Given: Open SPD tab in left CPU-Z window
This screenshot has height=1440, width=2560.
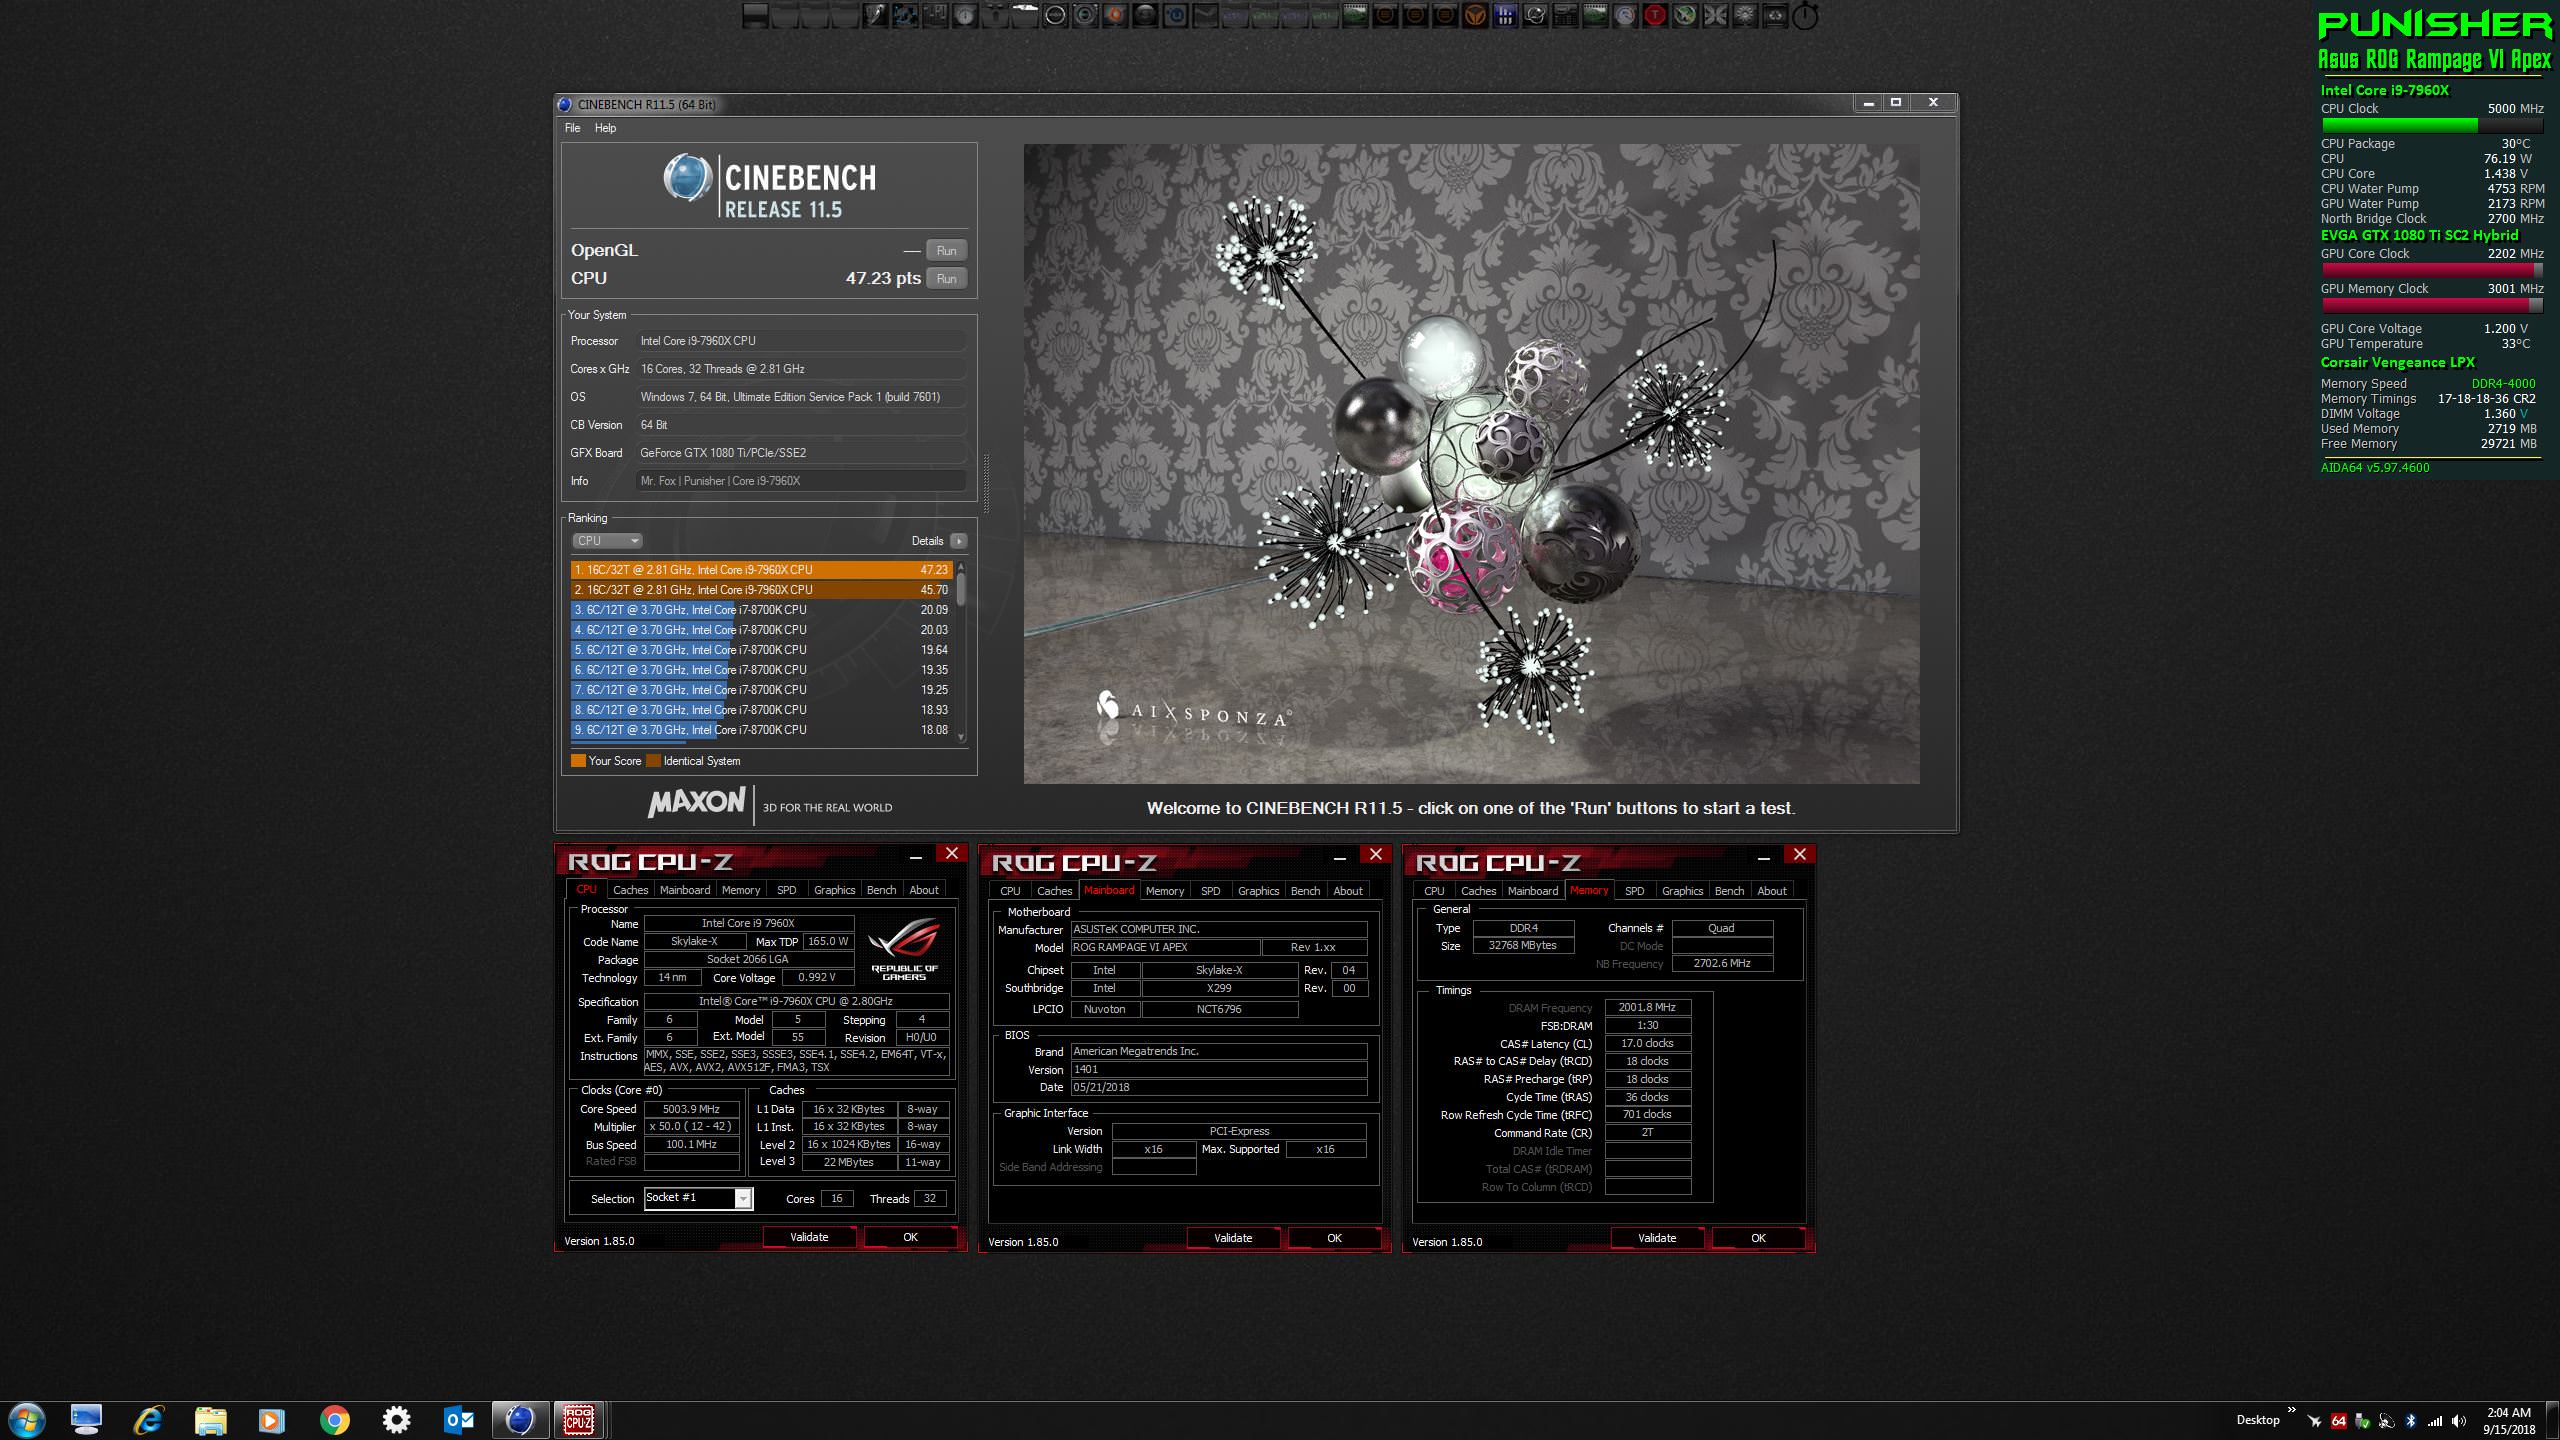Looking at the screenshot, I should coord(787,890).
